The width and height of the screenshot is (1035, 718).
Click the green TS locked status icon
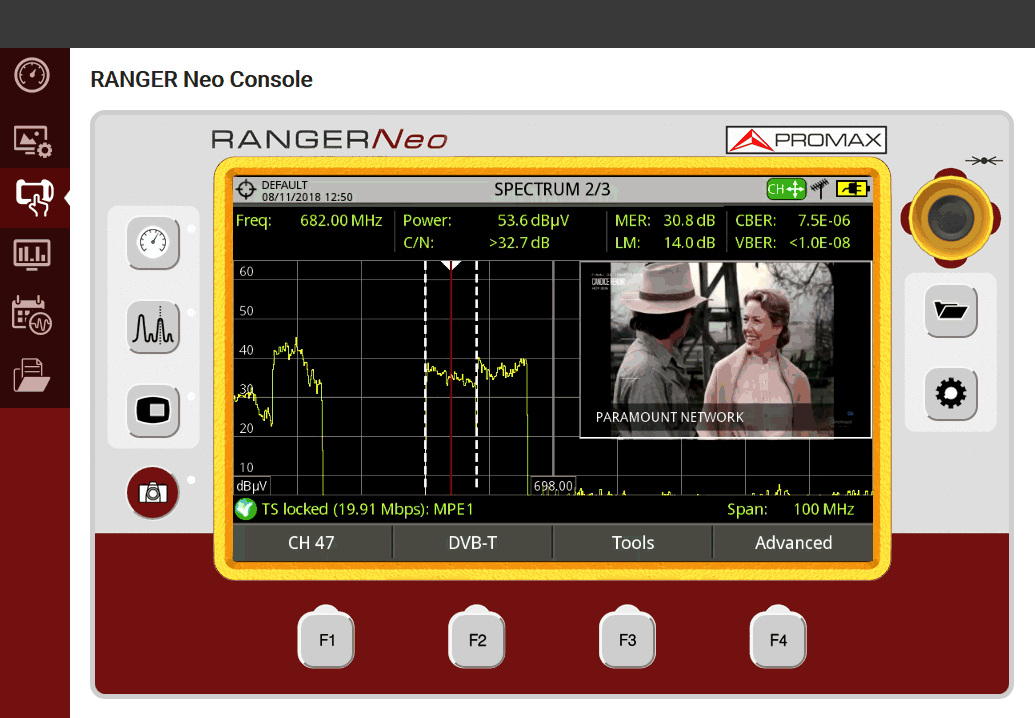point(246,509)
